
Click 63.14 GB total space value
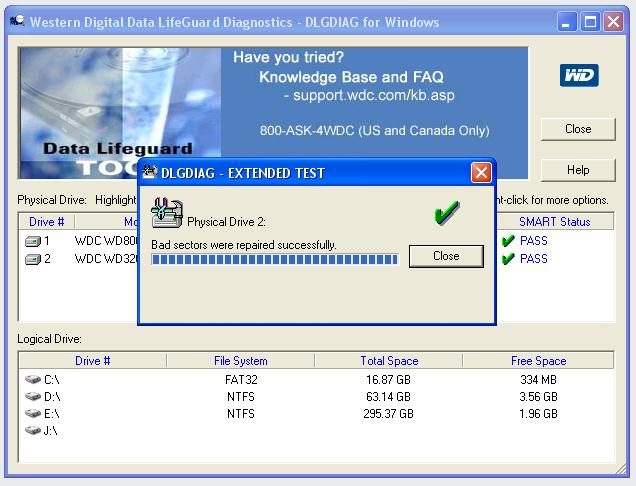click(x=388, y=397)
